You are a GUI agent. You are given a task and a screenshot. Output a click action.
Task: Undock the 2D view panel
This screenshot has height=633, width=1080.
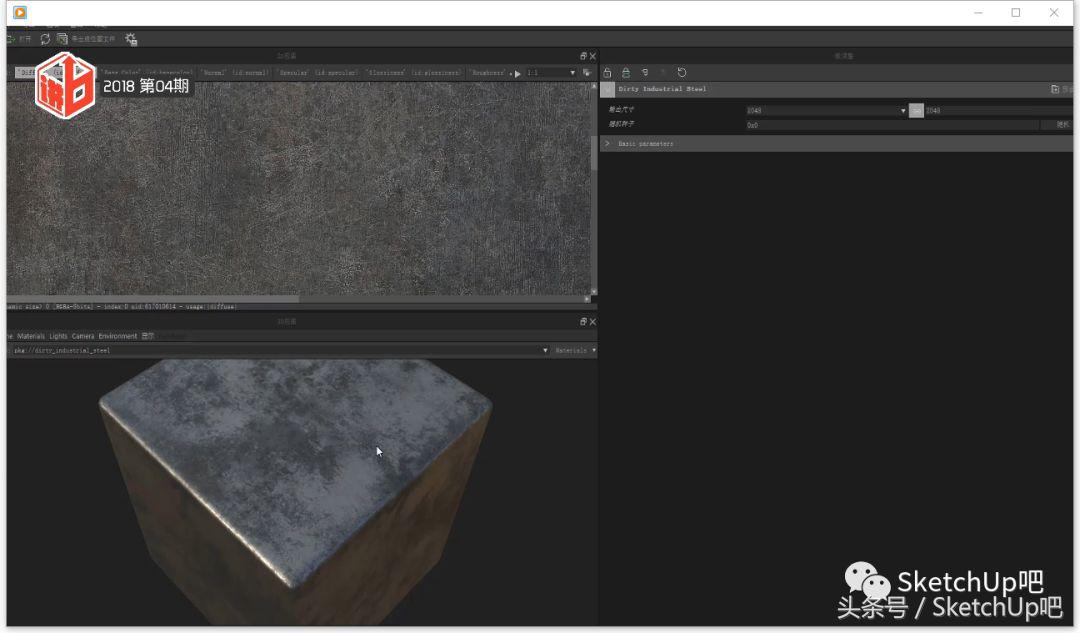(583, 57)
